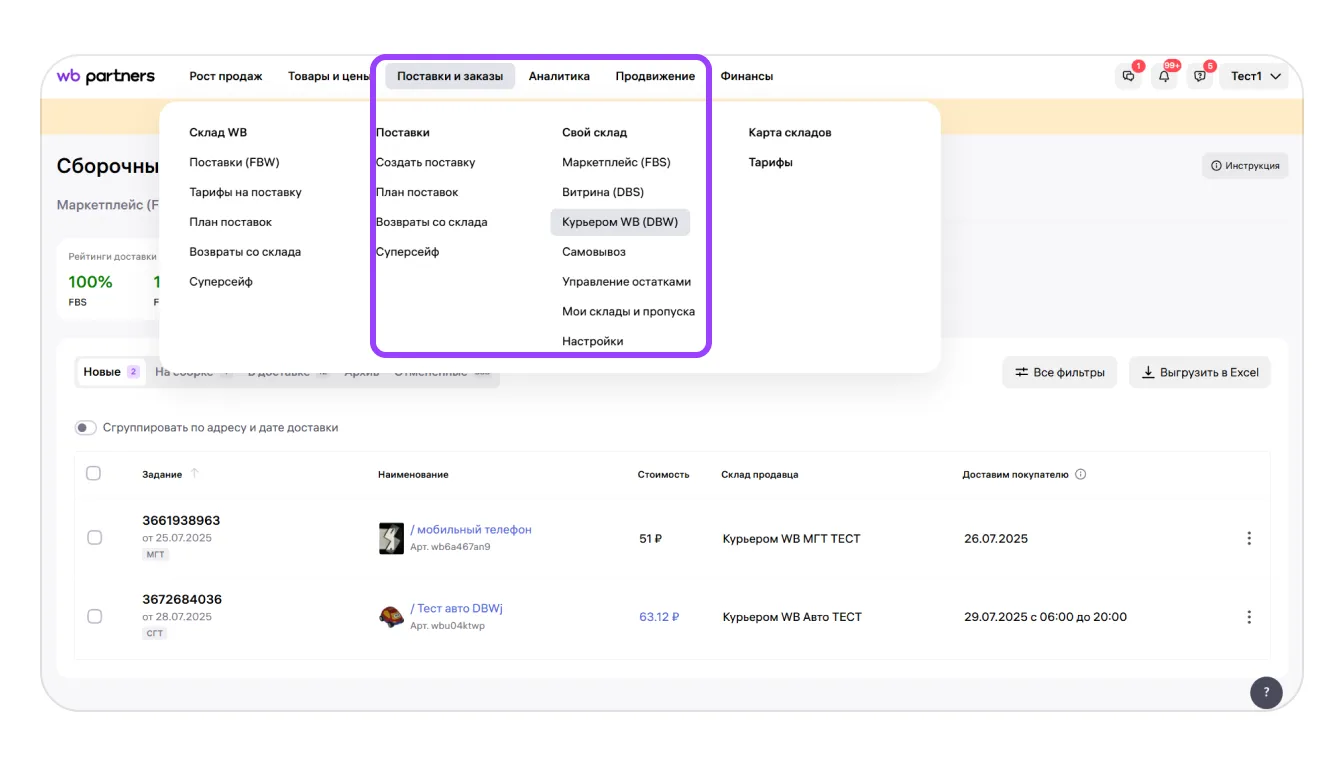Click the 63.12 ₽ price link
Screen dimensions: 1344x766
pyautogui.click(x=659, y=617)
